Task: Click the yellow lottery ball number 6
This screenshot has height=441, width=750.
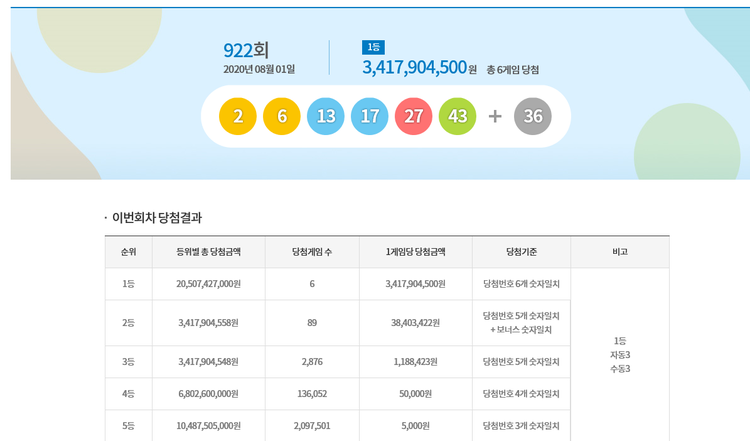Action: (x=282, y=116)
